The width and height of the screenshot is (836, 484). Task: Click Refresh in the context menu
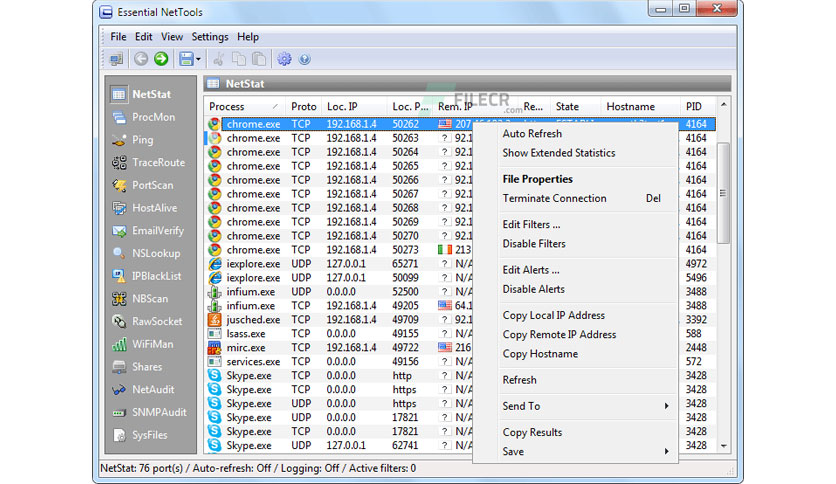pyautogui.click(x=519, y=380)
